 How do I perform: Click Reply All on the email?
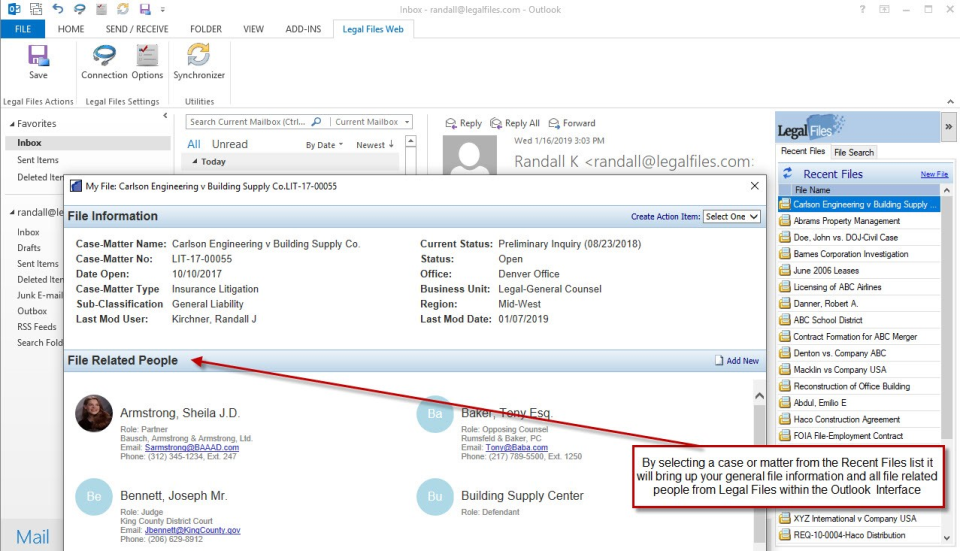(515, 123)
